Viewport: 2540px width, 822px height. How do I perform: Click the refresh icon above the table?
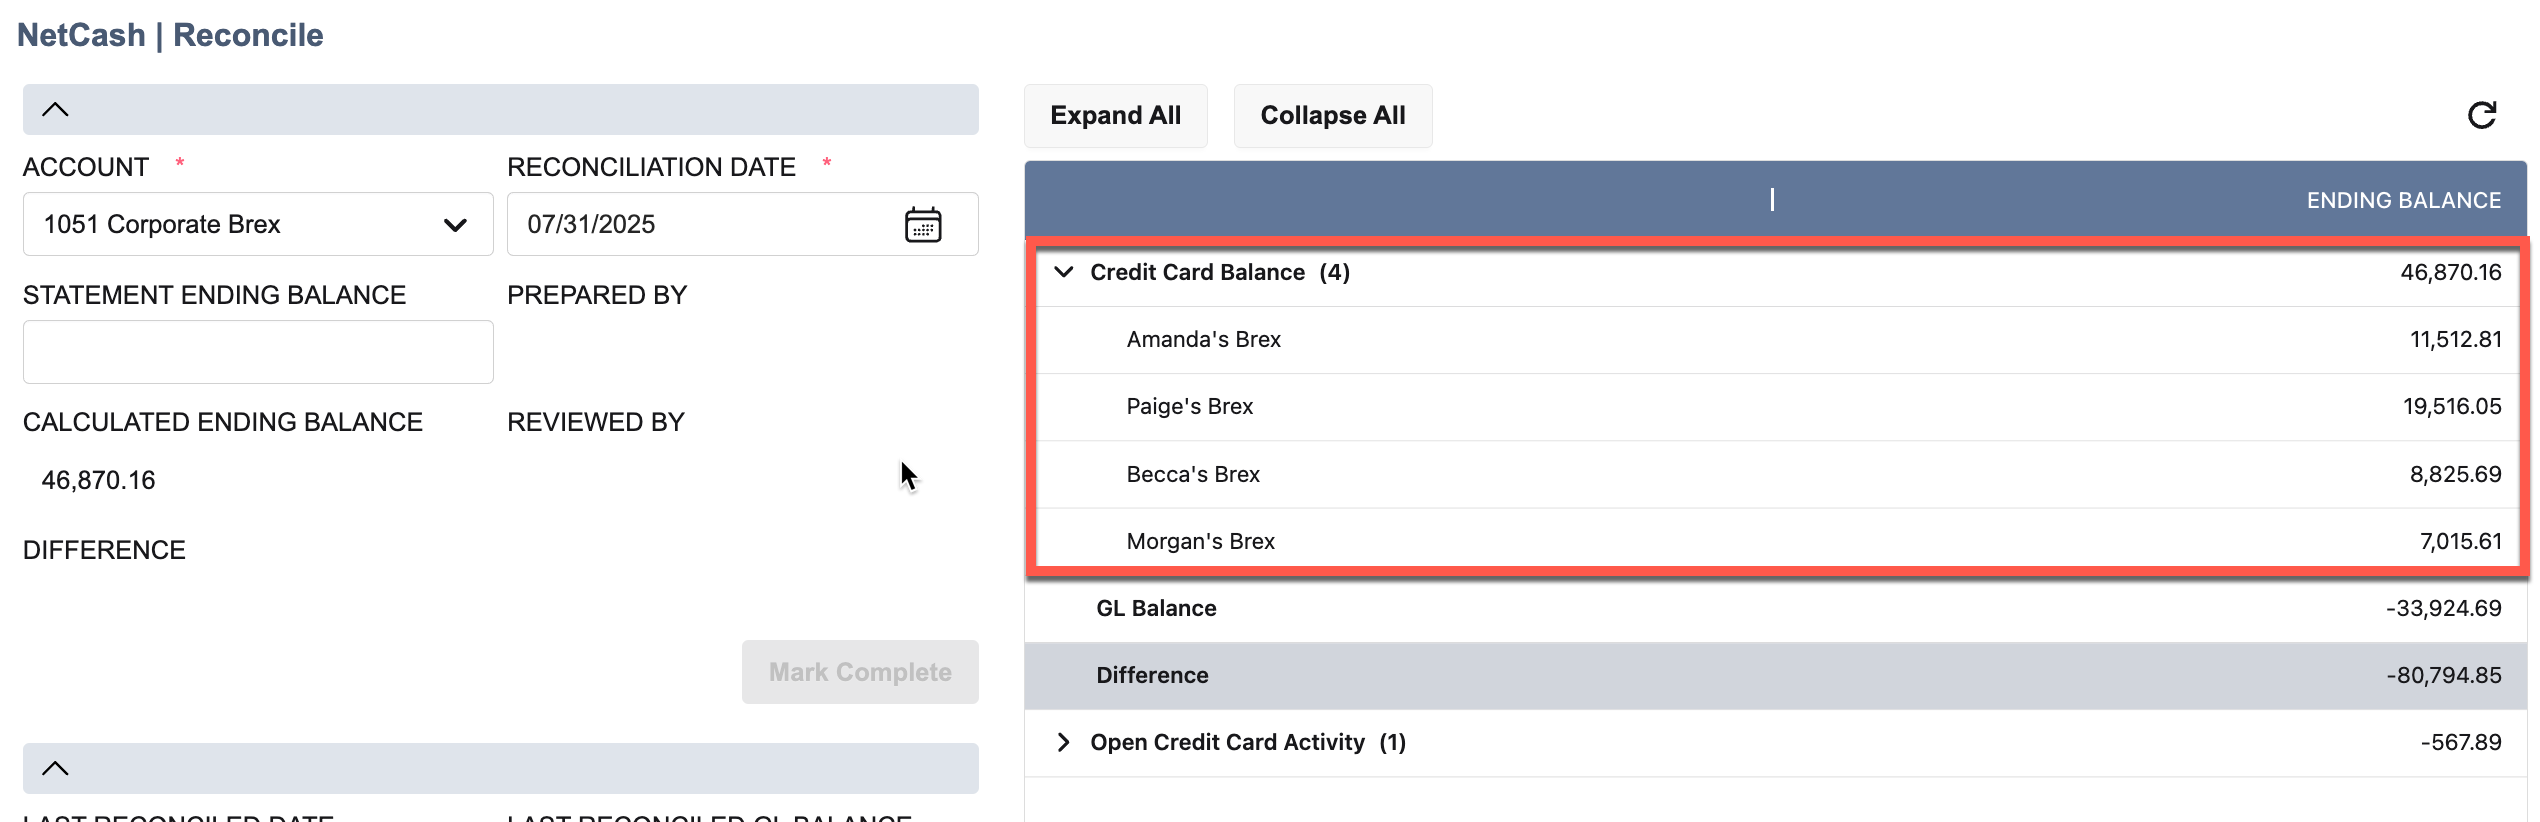2481,116
